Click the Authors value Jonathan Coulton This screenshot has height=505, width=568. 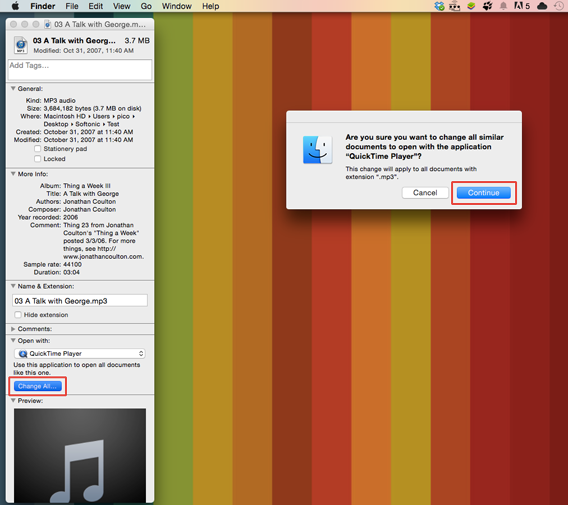89,201
